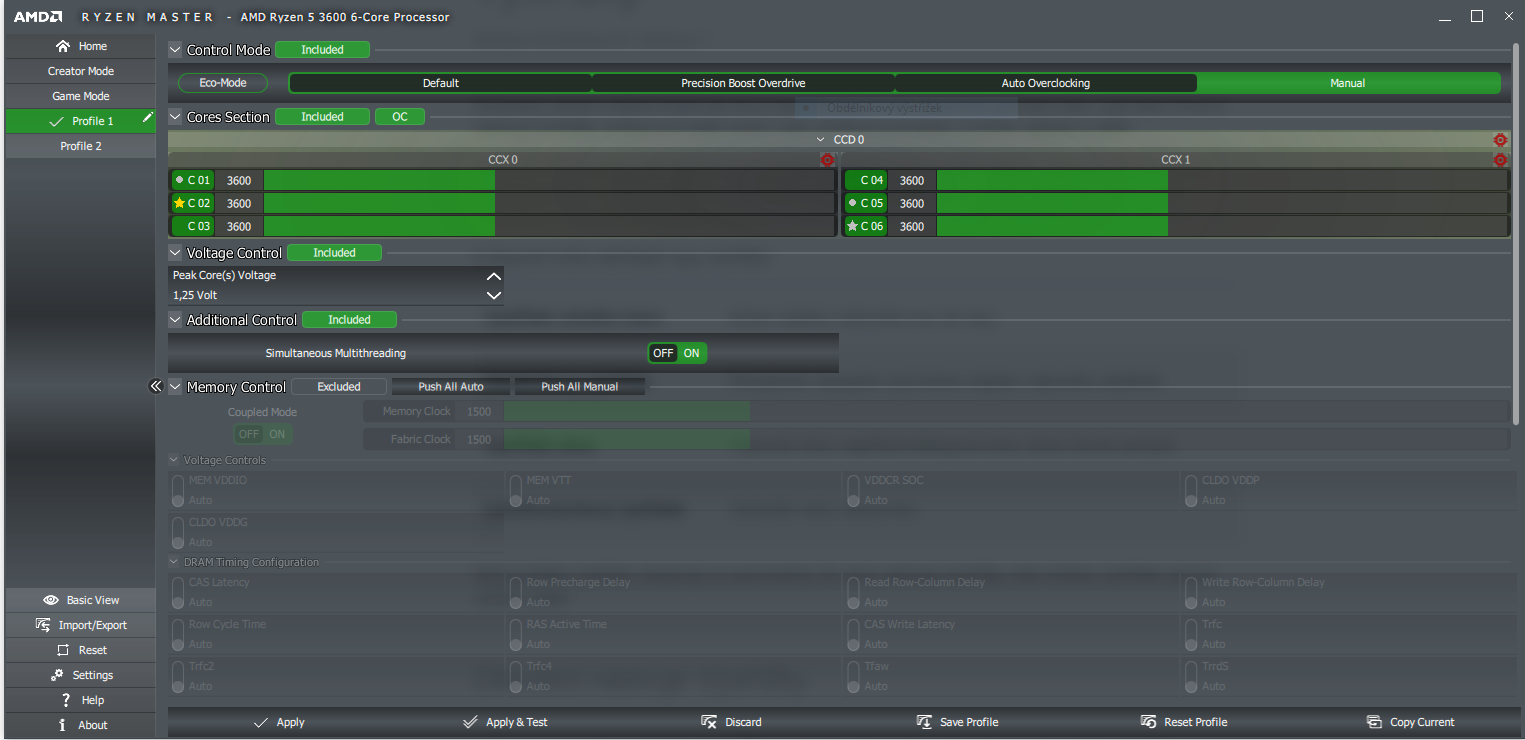Collapse the sidebar with the double-arrow icon
The height and width of the screenshot is (740, 1525).
click(x=155, y=386)
